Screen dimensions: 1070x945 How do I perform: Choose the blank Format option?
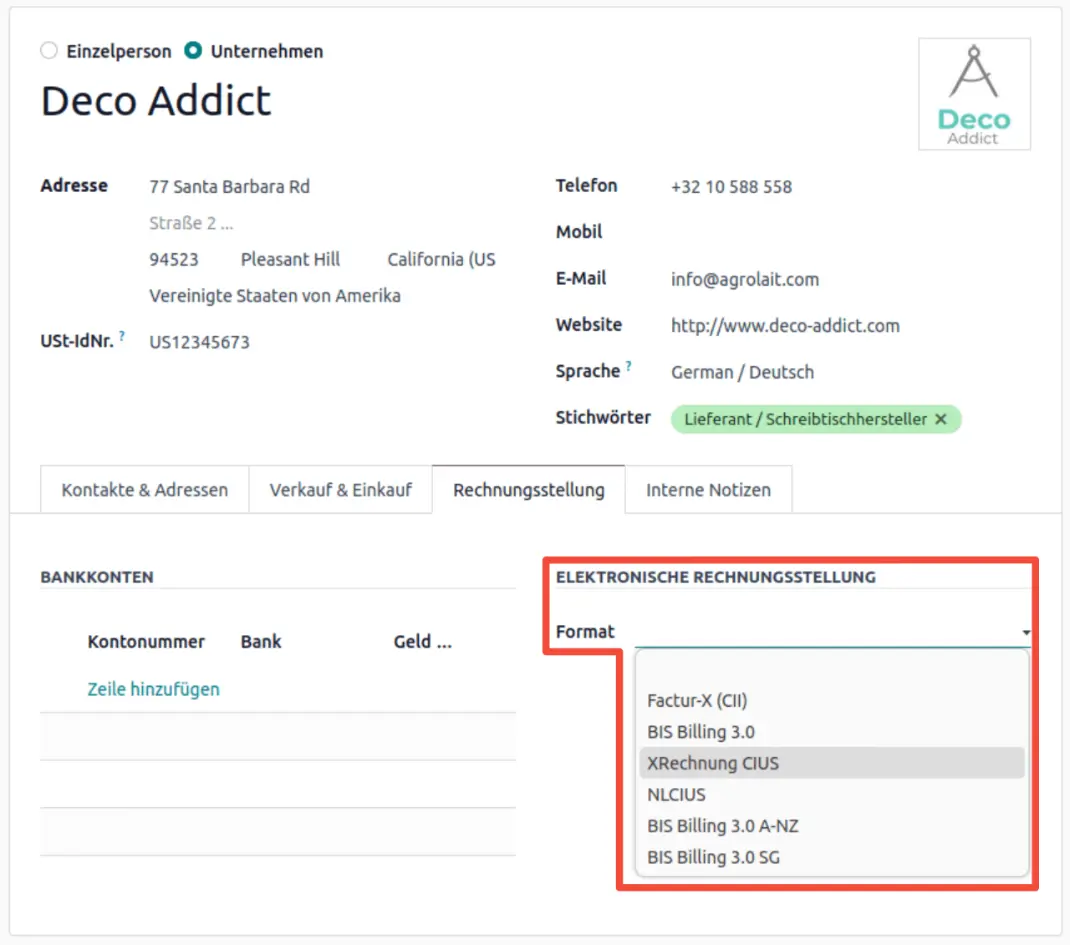(x=832, y=669)
